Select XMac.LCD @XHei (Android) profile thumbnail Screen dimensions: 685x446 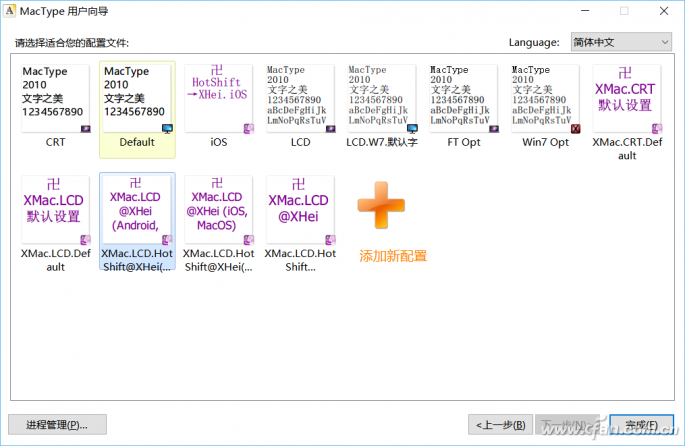[137, 210]
